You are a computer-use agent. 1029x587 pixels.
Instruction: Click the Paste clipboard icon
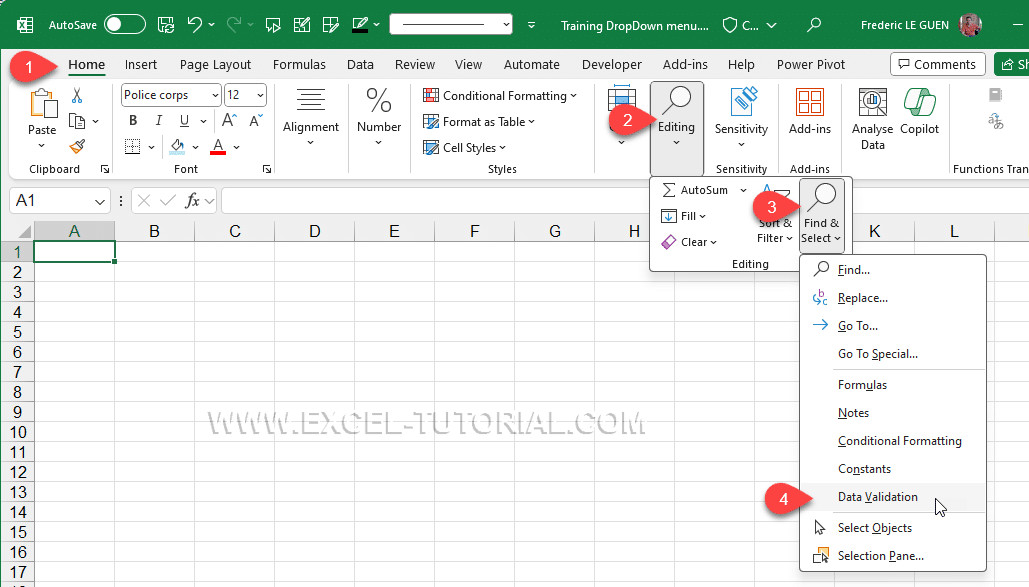point(43,104)
